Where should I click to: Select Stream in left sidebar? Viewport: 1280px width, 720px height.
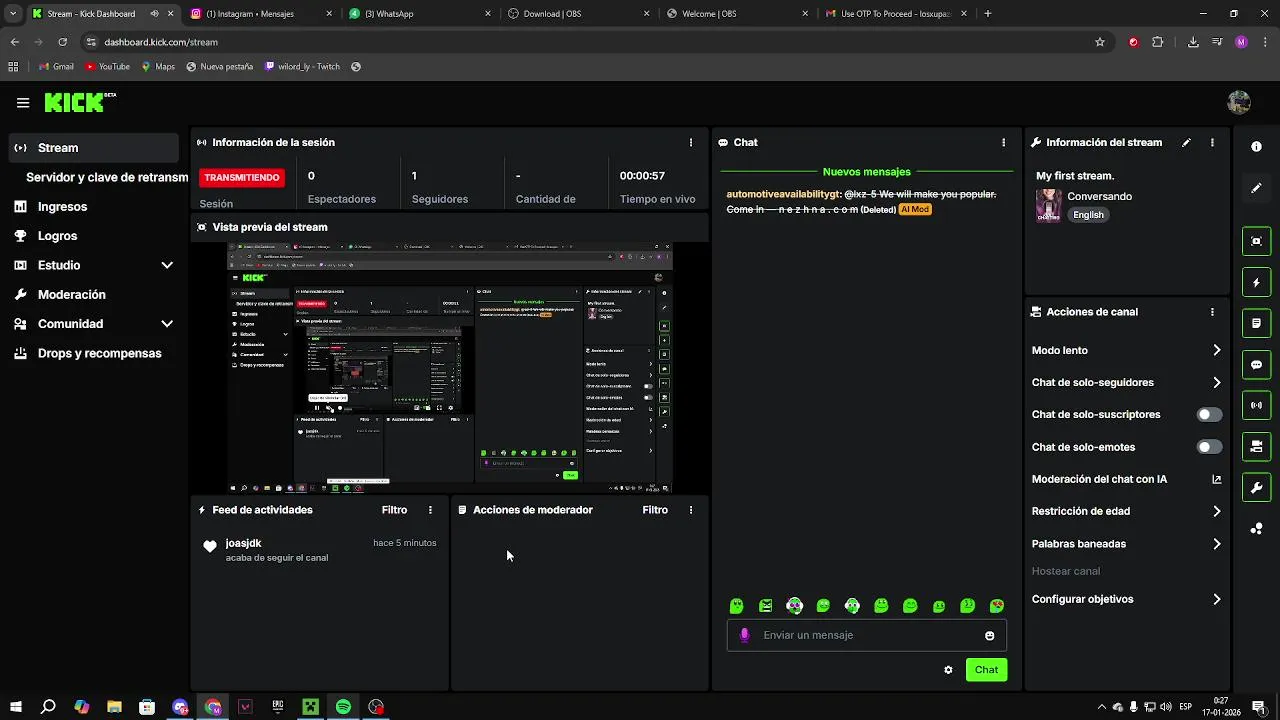click(94, 148)
